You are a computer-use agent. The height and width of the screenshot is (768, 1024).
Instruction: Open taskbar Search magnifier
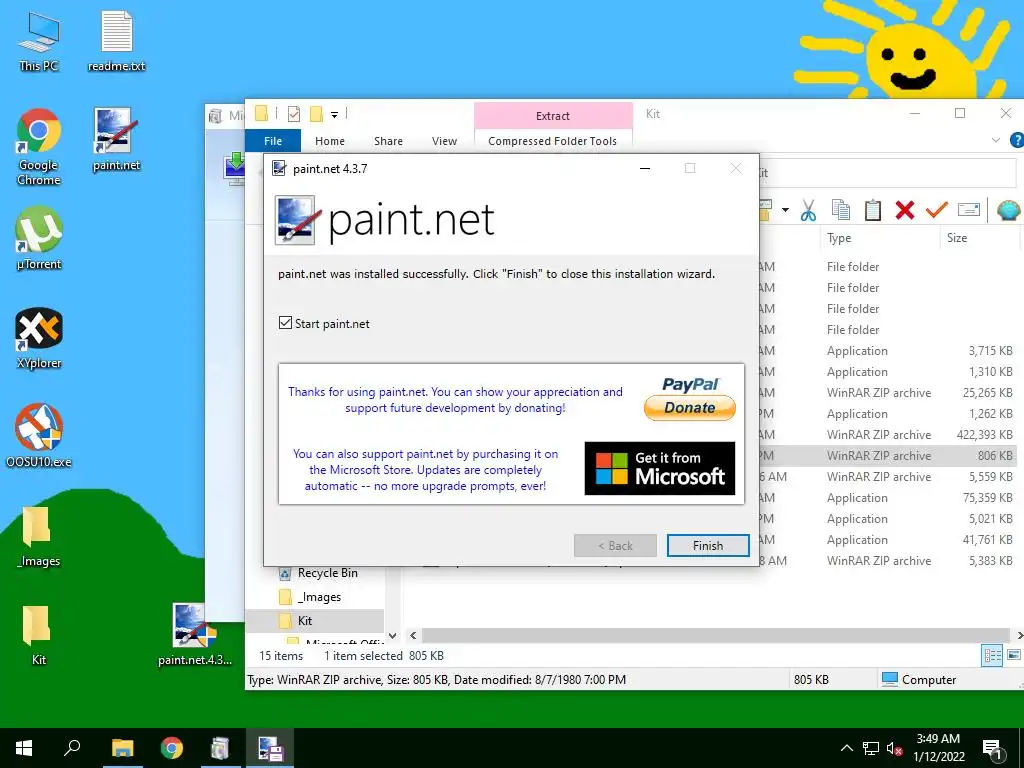point(72,748)
